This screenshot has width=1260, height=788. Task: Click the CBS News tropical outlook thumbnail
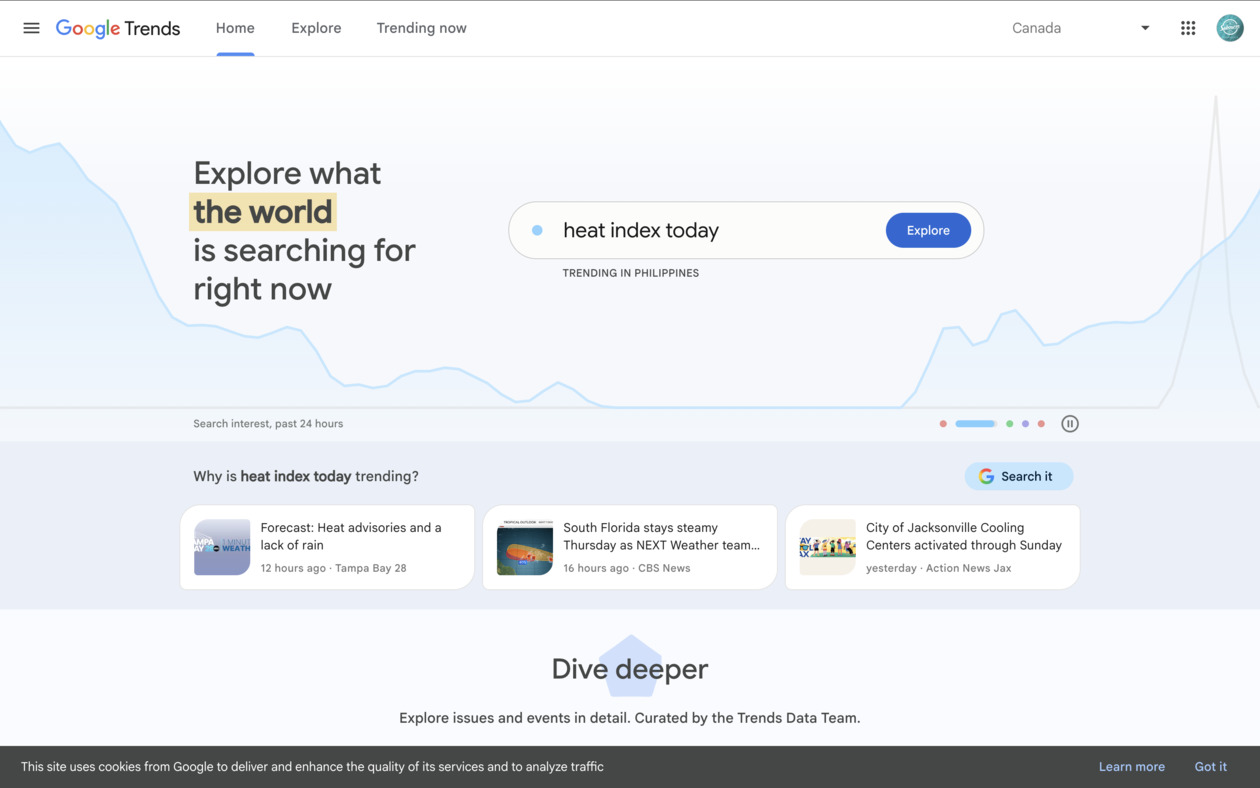click(x=525, y=547)
